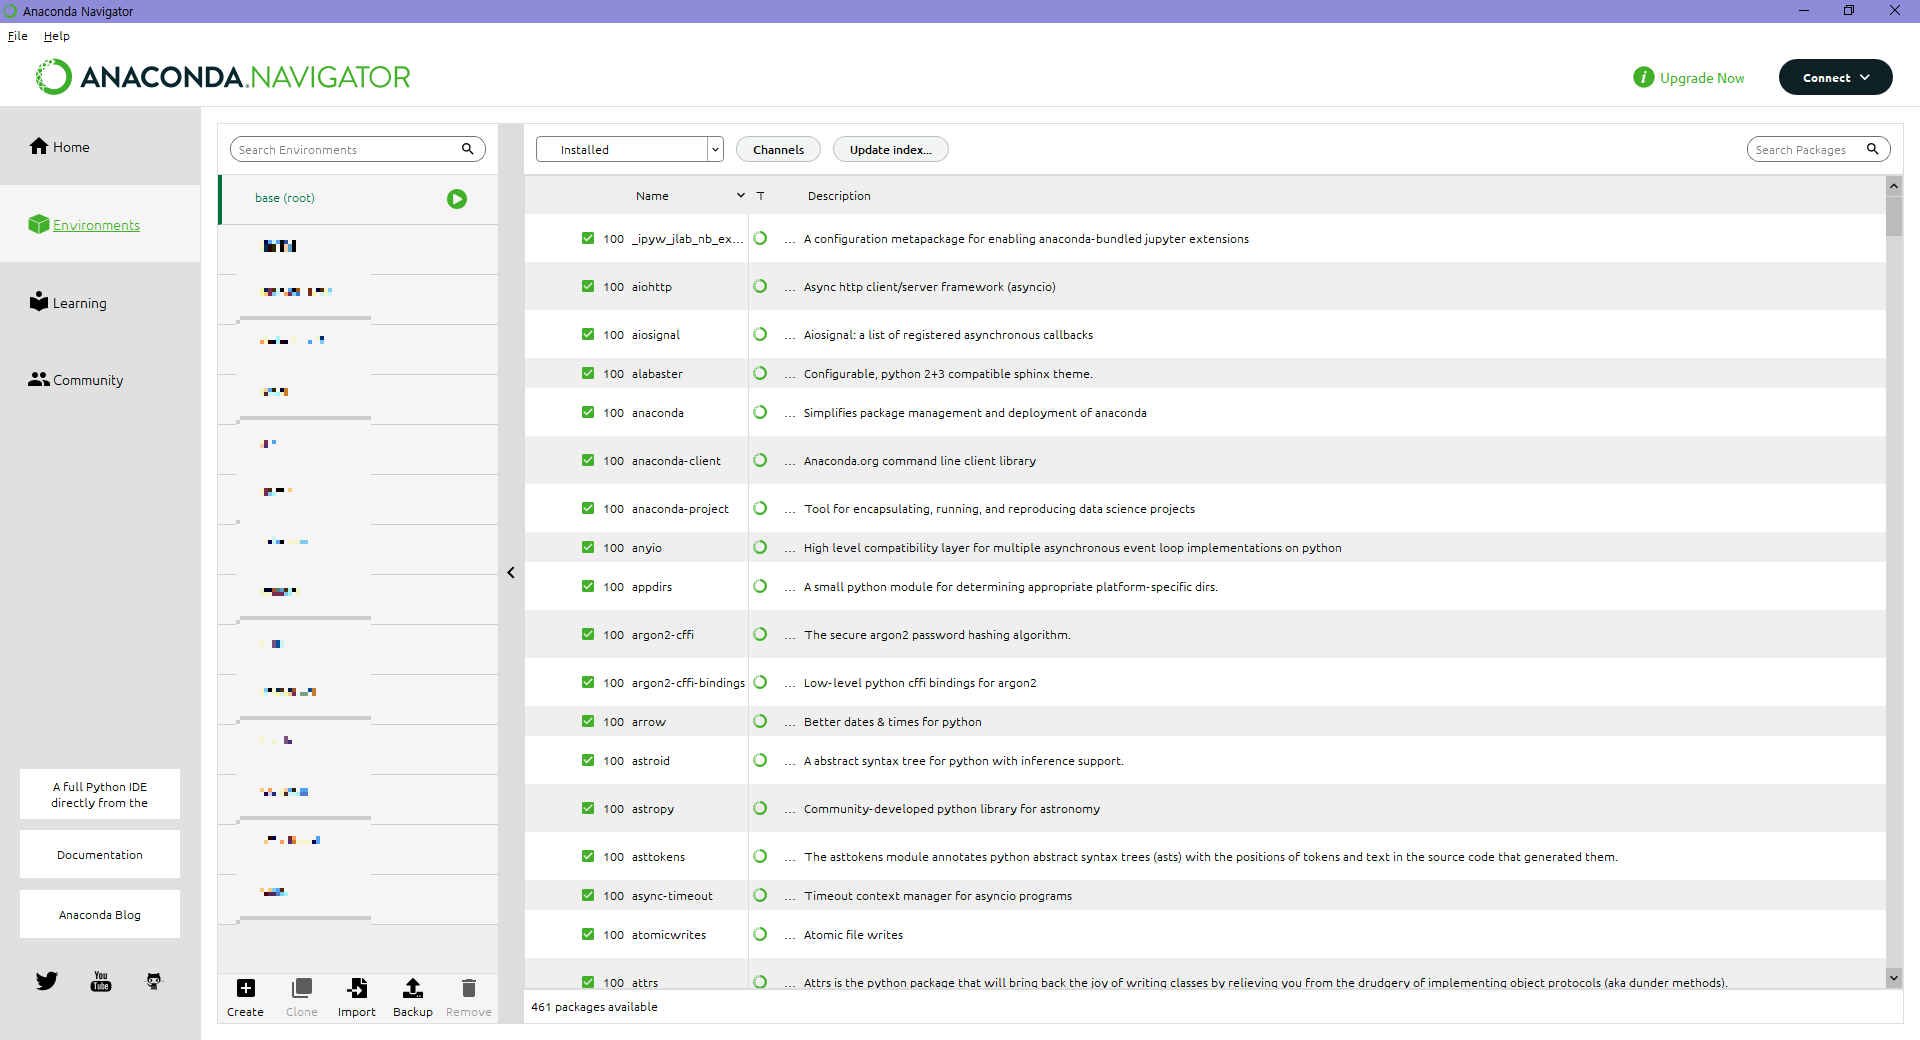Expand the description ellipsis for aiohttp
The image size is (1920, 1040).
(x=790, y=288)
